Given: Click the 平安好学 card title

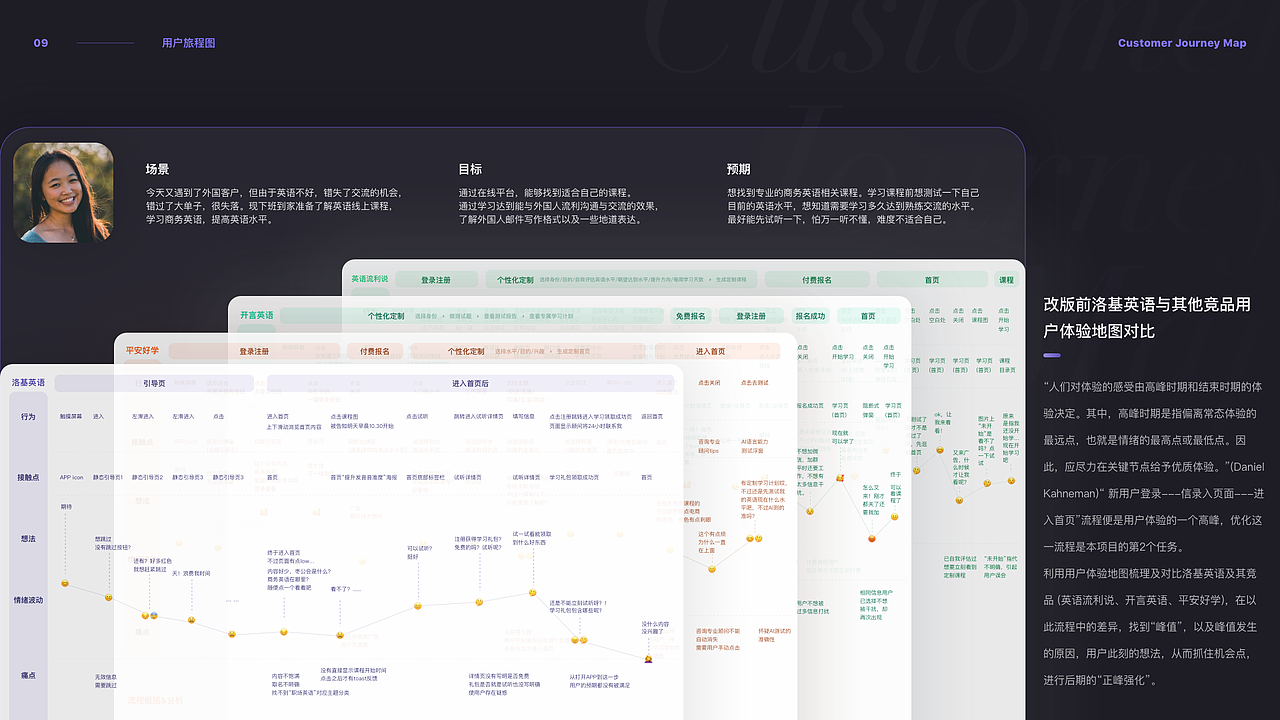Looking at the screenshot, I should [142, 351].
